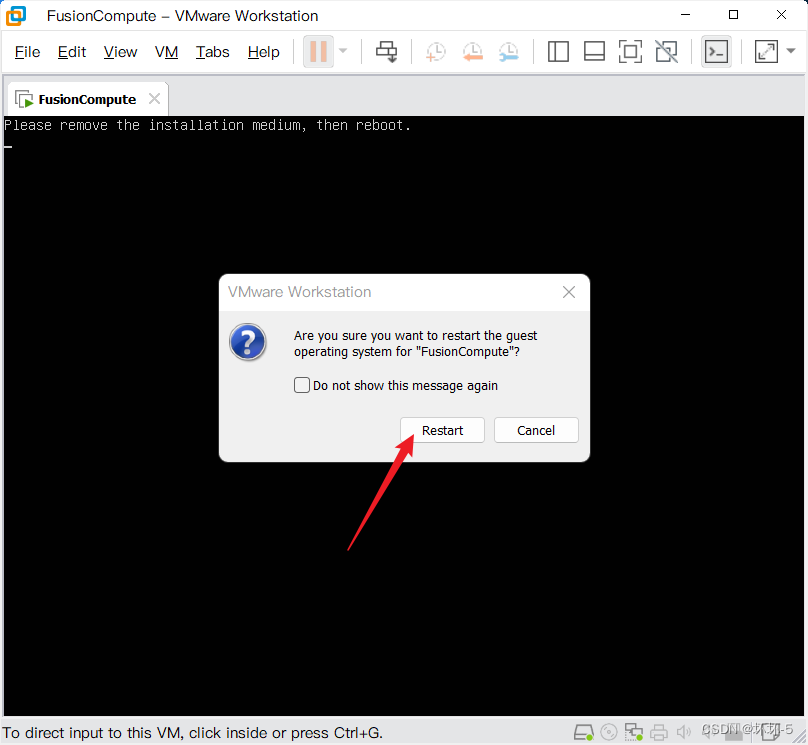Confirm with the Restart button
The image size is (808, 745).
coord(442,430)
